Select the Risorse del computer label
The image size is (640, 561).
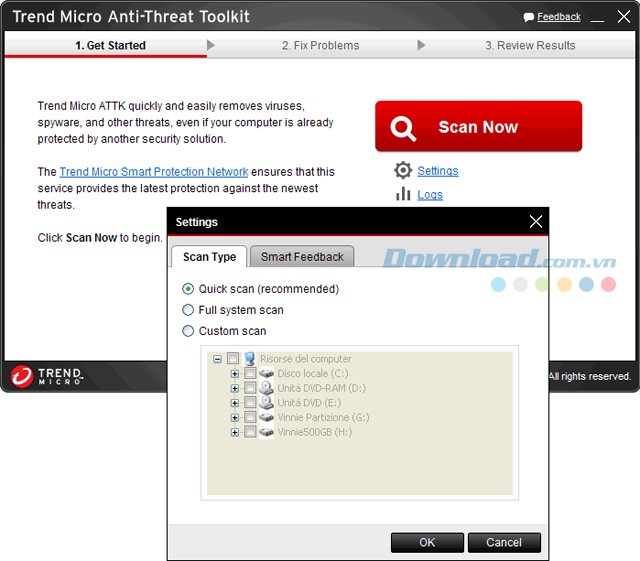(x=305, y=358)
